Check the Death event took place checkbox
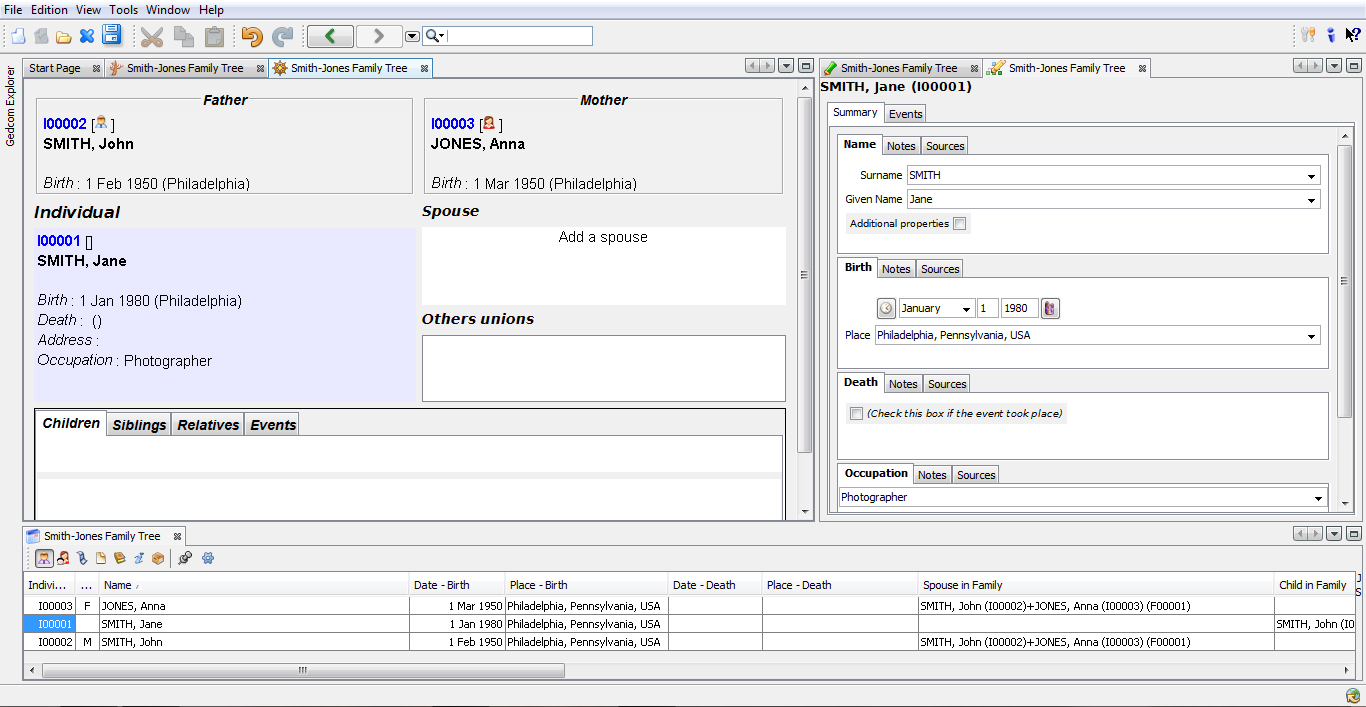The width and height of the screenshot is (1366, 707). point(856,413)
